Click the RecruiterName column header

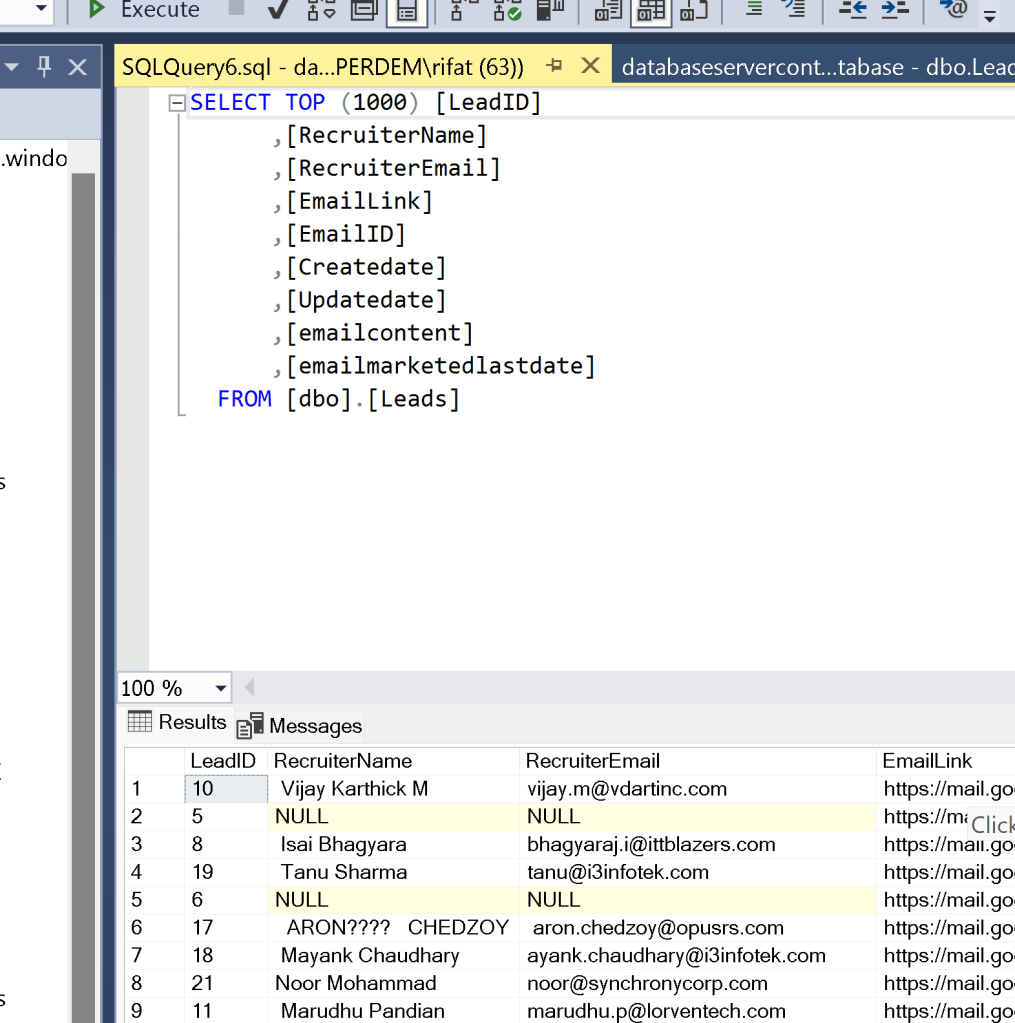[393, 761]
